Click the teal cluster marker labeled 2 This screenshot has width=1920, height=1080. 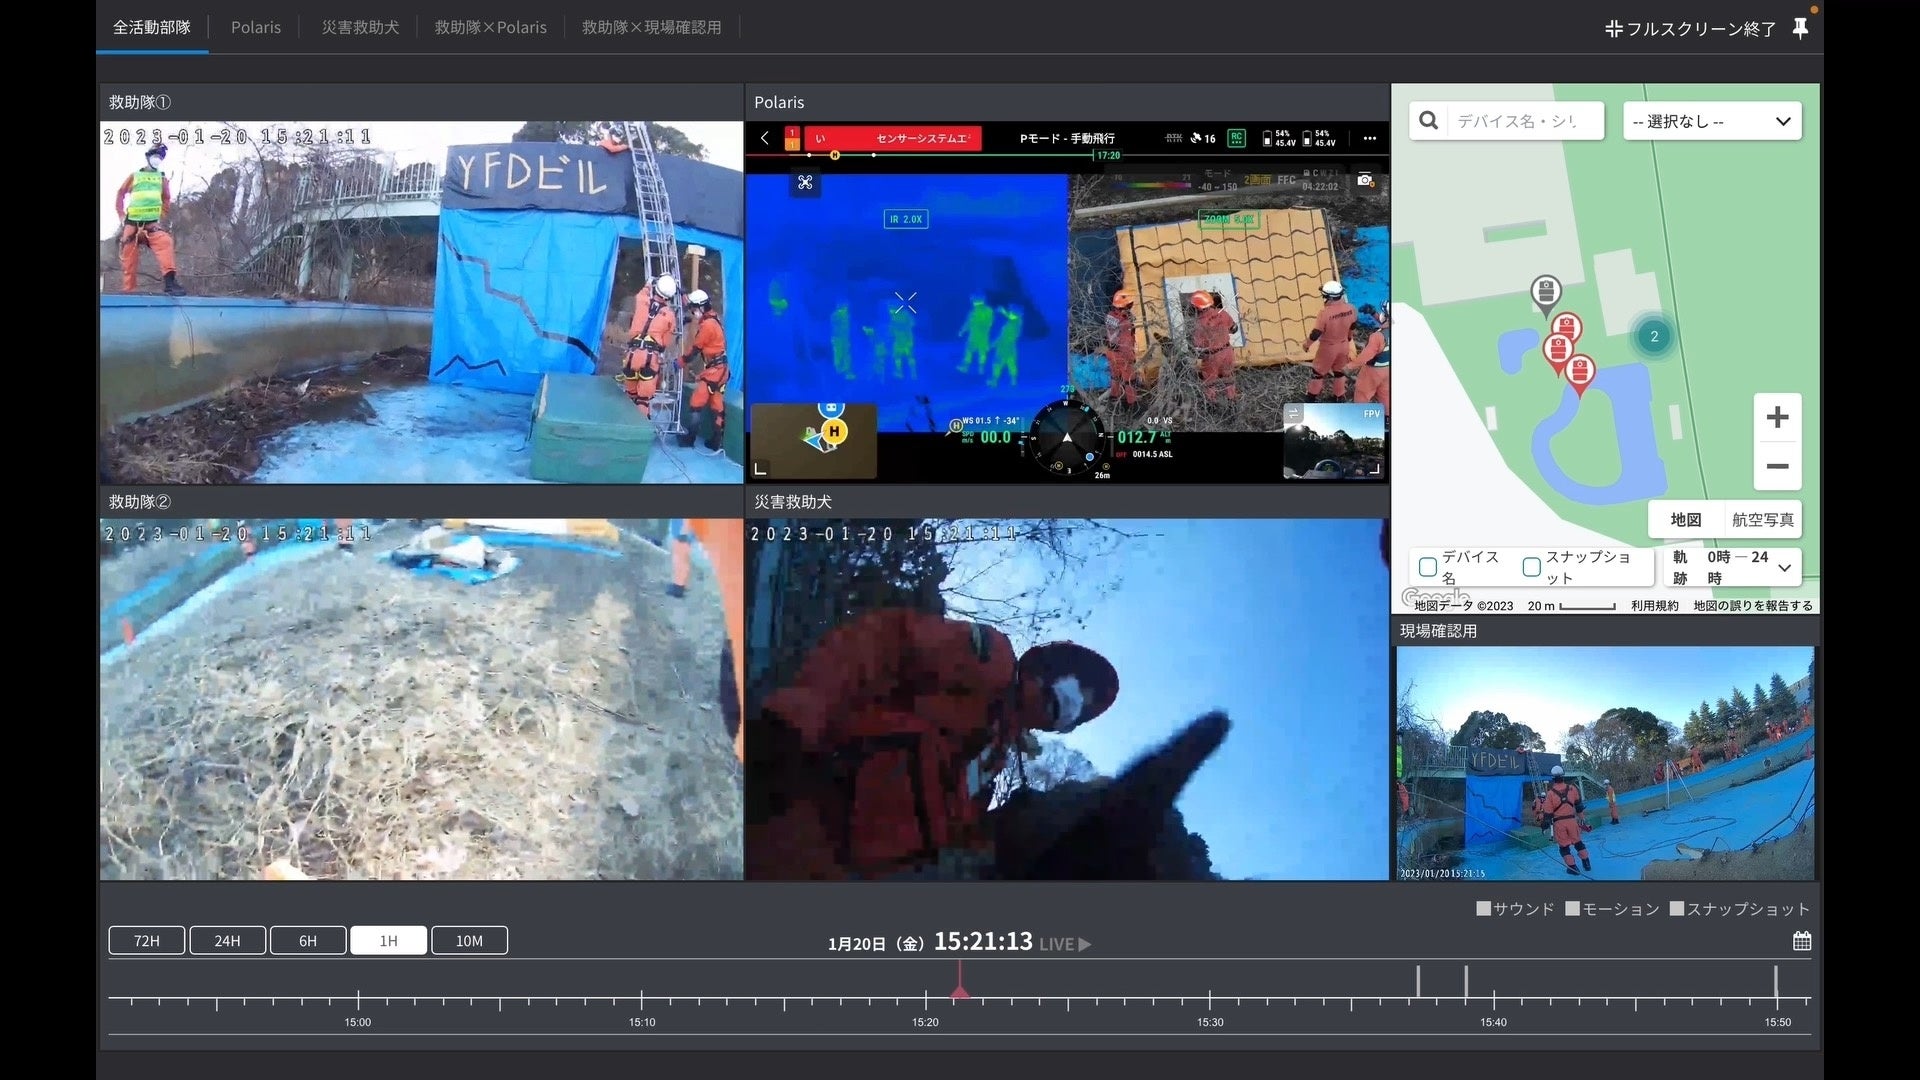coord(1654,337)
